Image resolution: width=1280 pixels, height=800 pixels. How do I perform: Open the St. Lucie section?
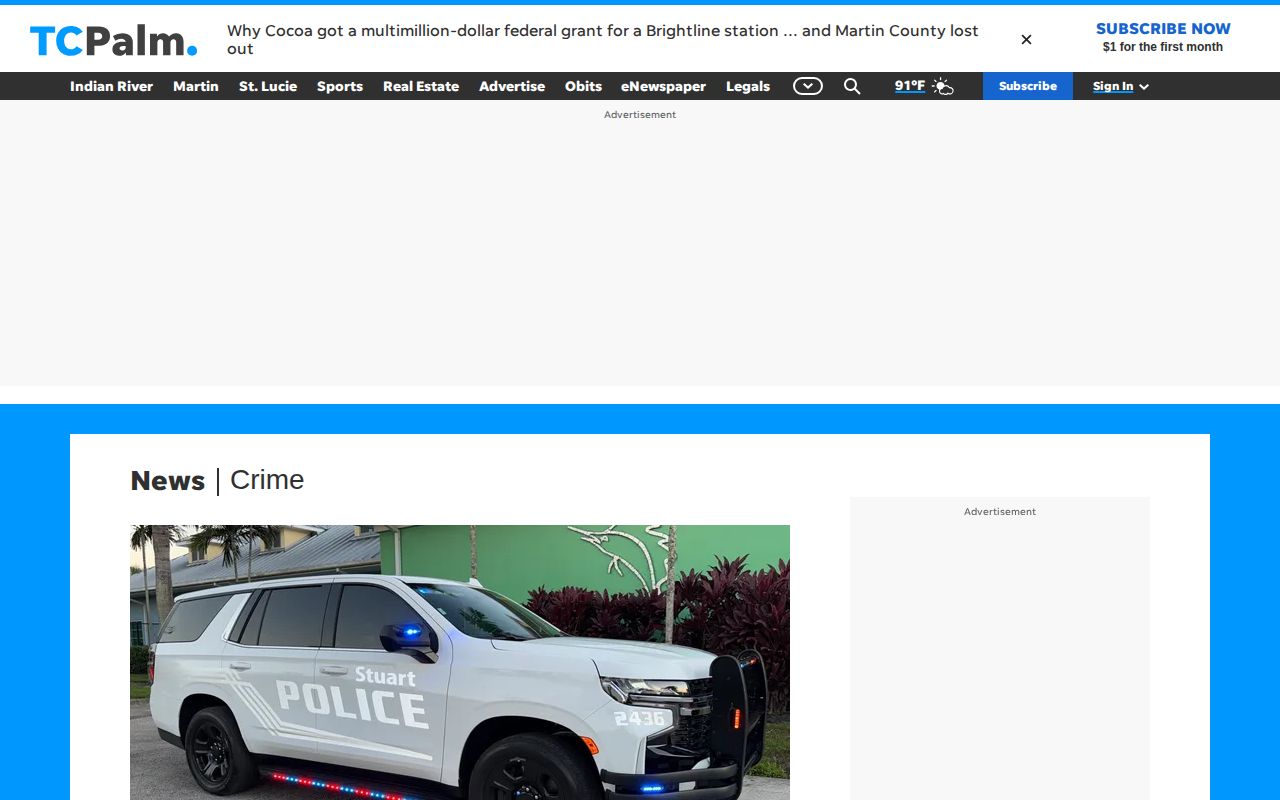point(268,86)
